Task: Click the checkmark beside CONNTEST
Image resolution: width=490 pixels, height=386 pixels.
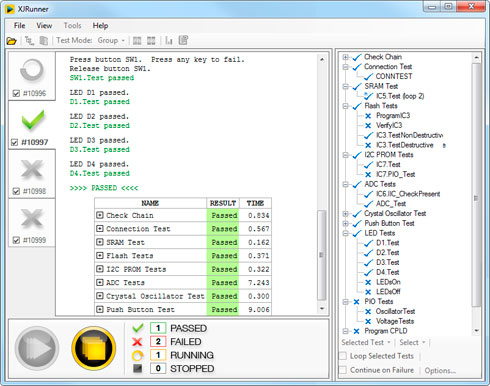Action: (368, 77)
